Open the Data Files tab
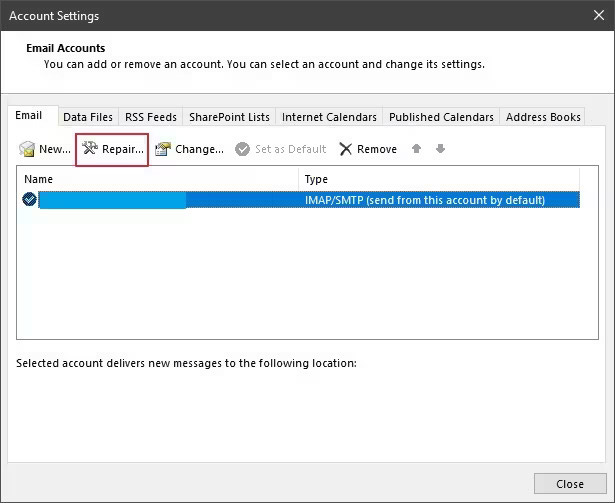 pos(88,117)
